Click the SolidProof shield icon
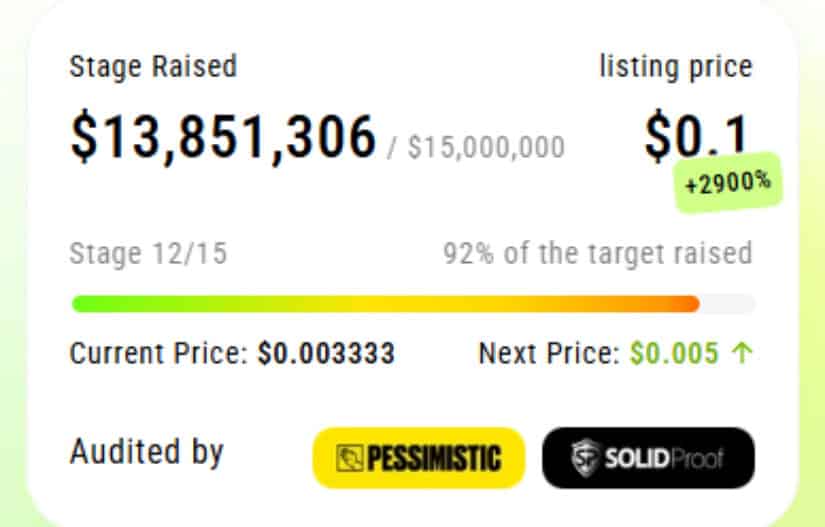This screenshot has height=527, width=825. (586, 458)
